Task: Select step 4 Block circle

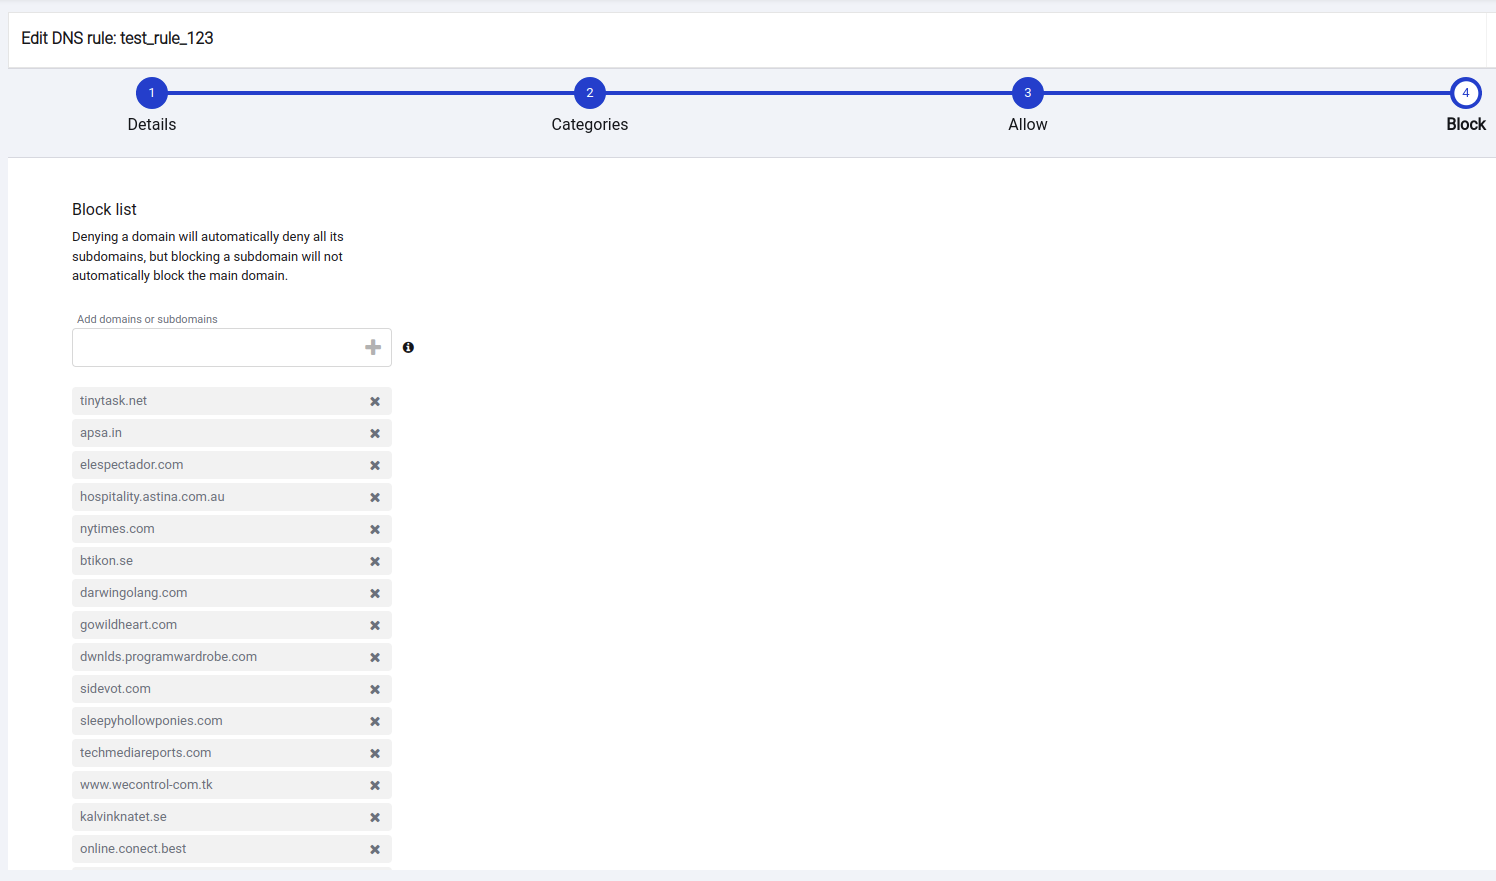Action: [x=1465, y=93]
